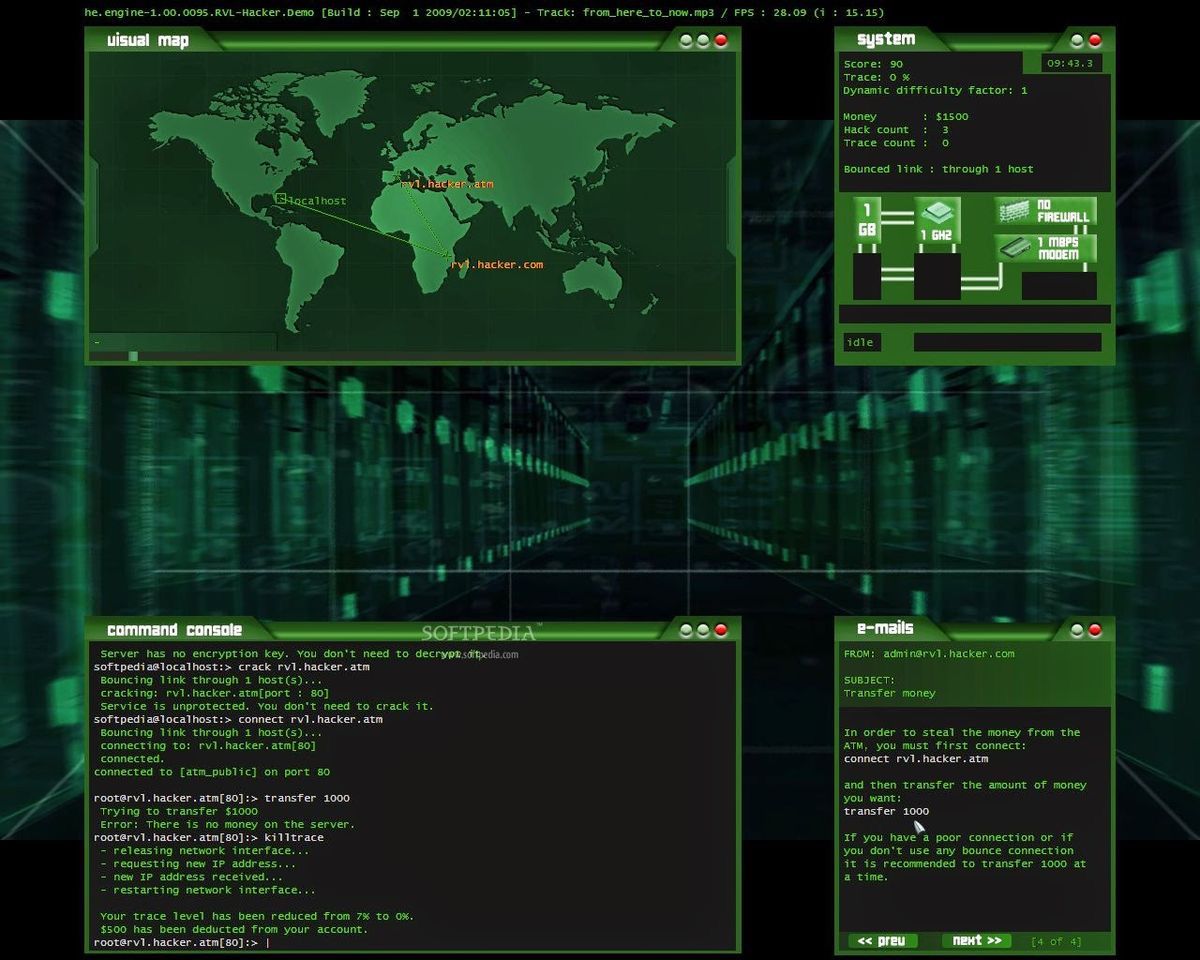Click 'connect rvl.hacker.atm' command in the e-mail
This screenshot has height=960, width=1200.
point(916,759)
